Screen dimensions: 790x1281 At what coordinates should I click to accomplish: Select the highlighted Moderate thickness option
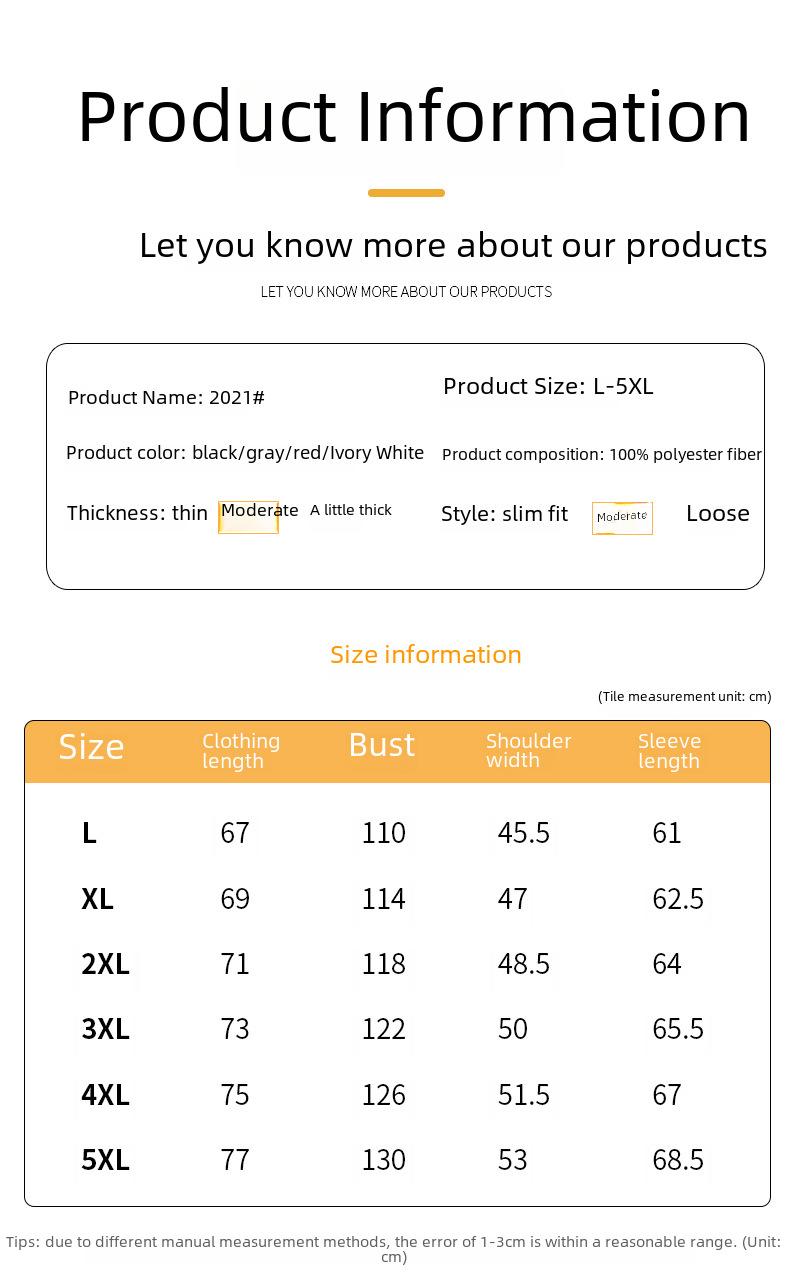(249, 517)
